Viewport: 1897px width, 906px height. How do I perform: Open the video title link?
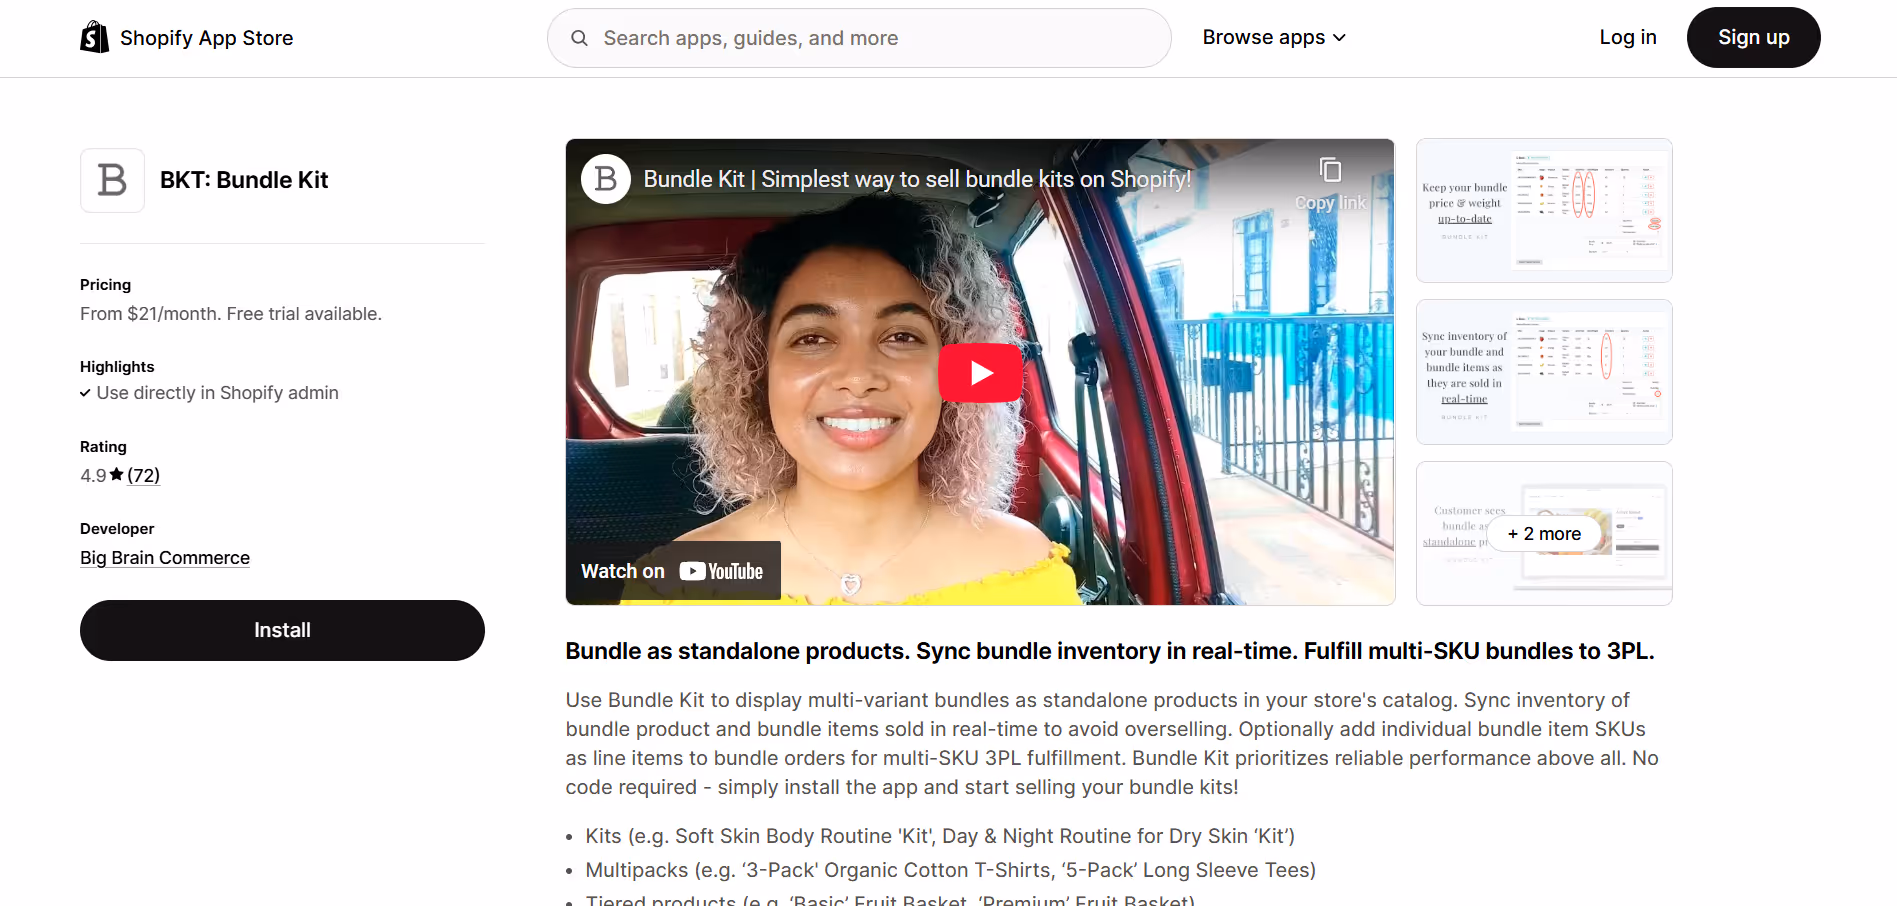(x=917, y=179)
